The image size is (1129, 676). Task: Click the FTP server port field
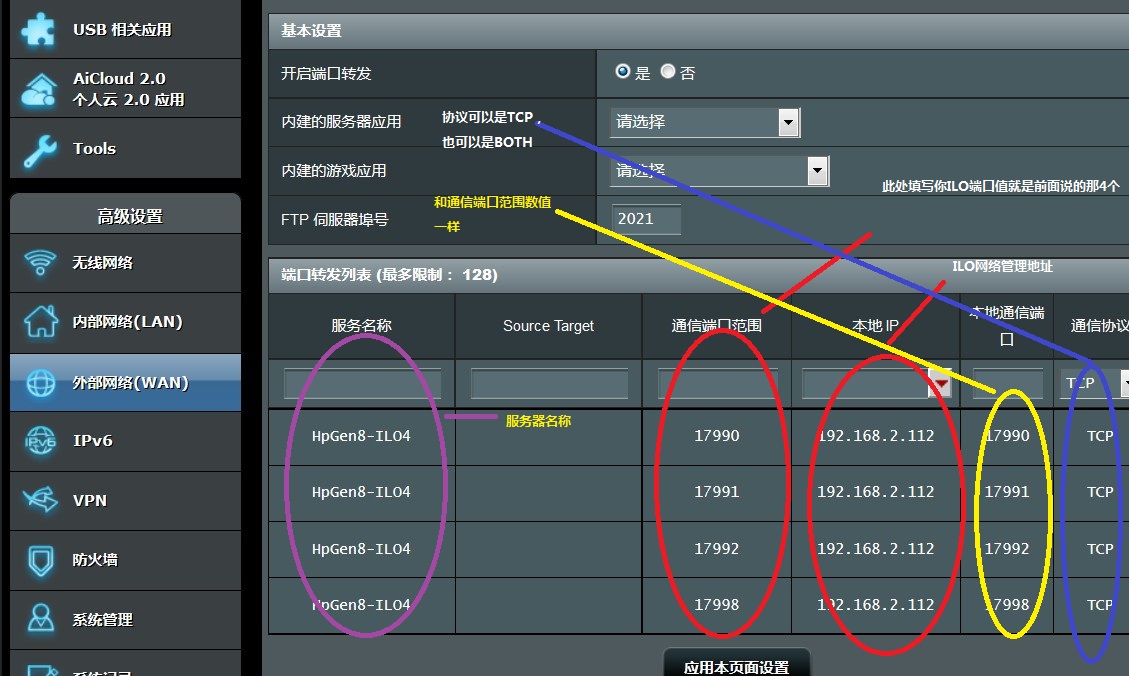(646, 219)
